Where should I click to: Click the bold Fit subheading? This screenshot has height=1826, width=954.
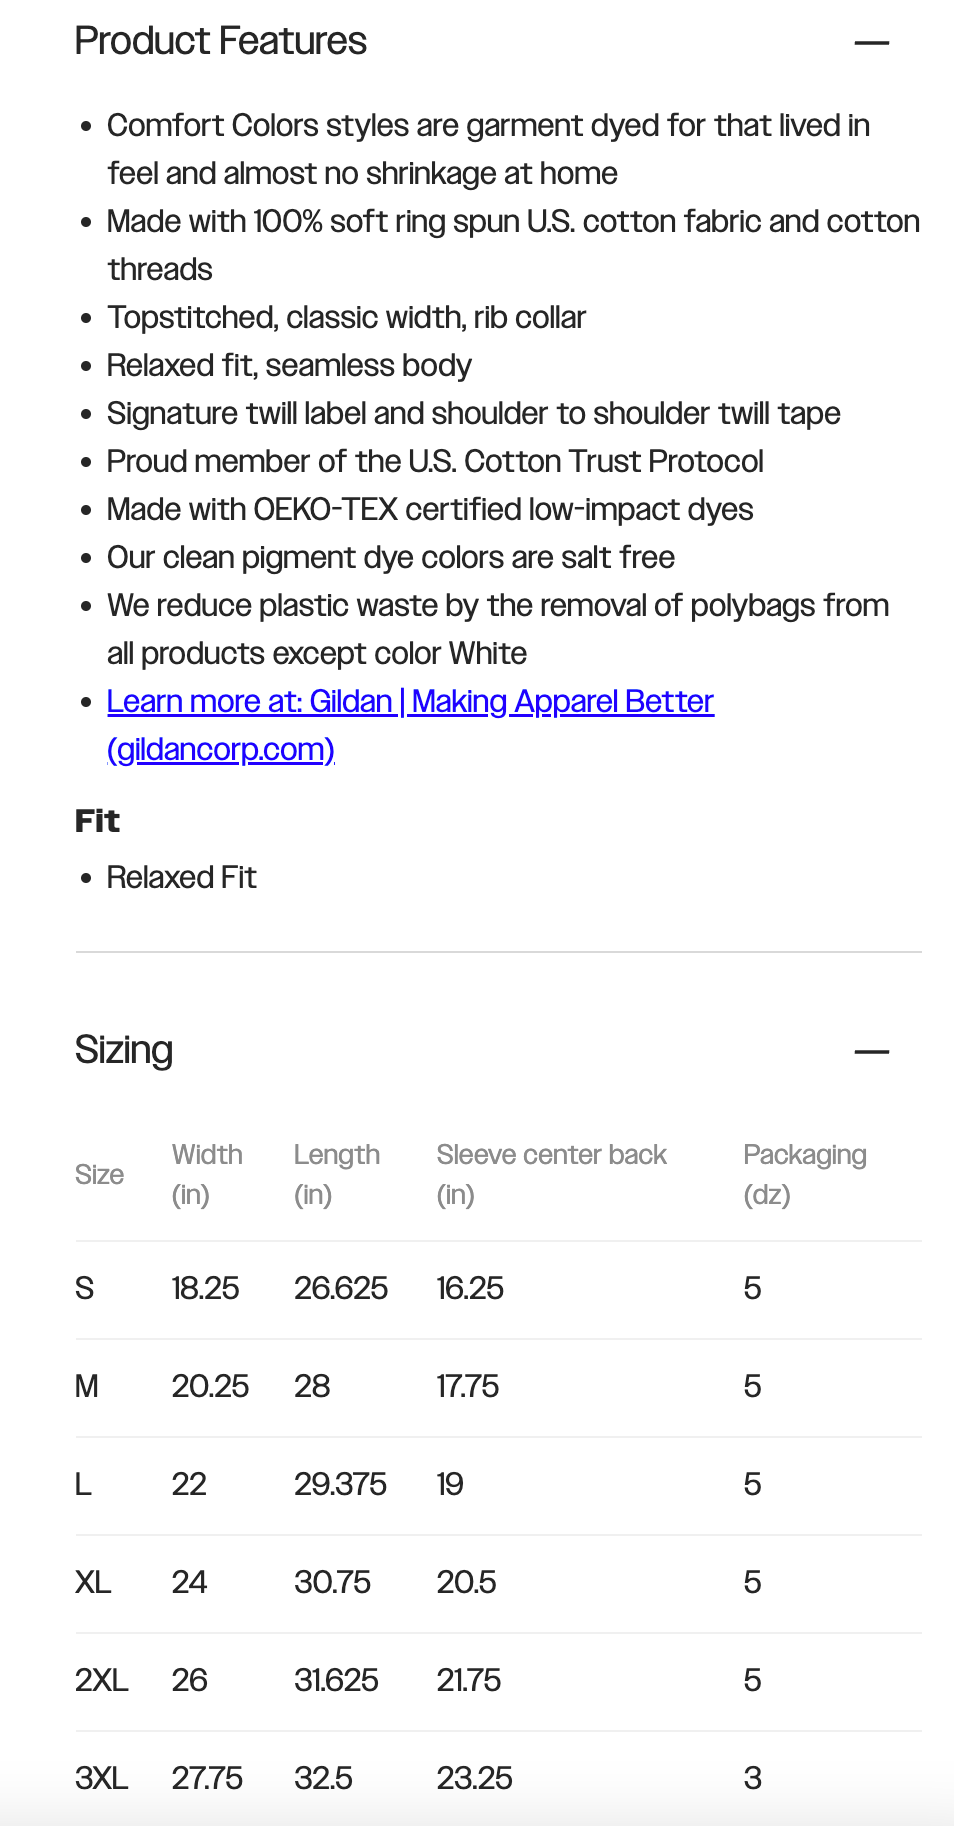point(97,821)
